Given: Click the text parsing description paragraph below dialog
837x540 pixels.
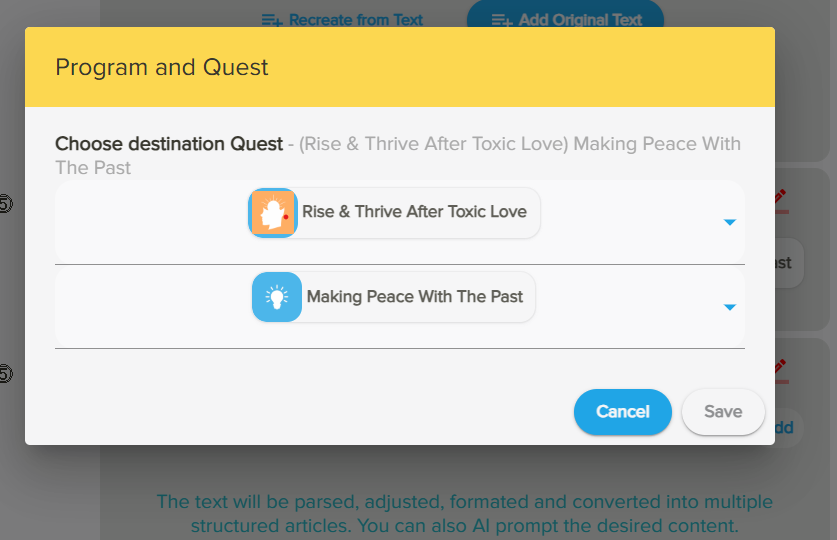Looking at the screenshot, I should pos(465,513).
